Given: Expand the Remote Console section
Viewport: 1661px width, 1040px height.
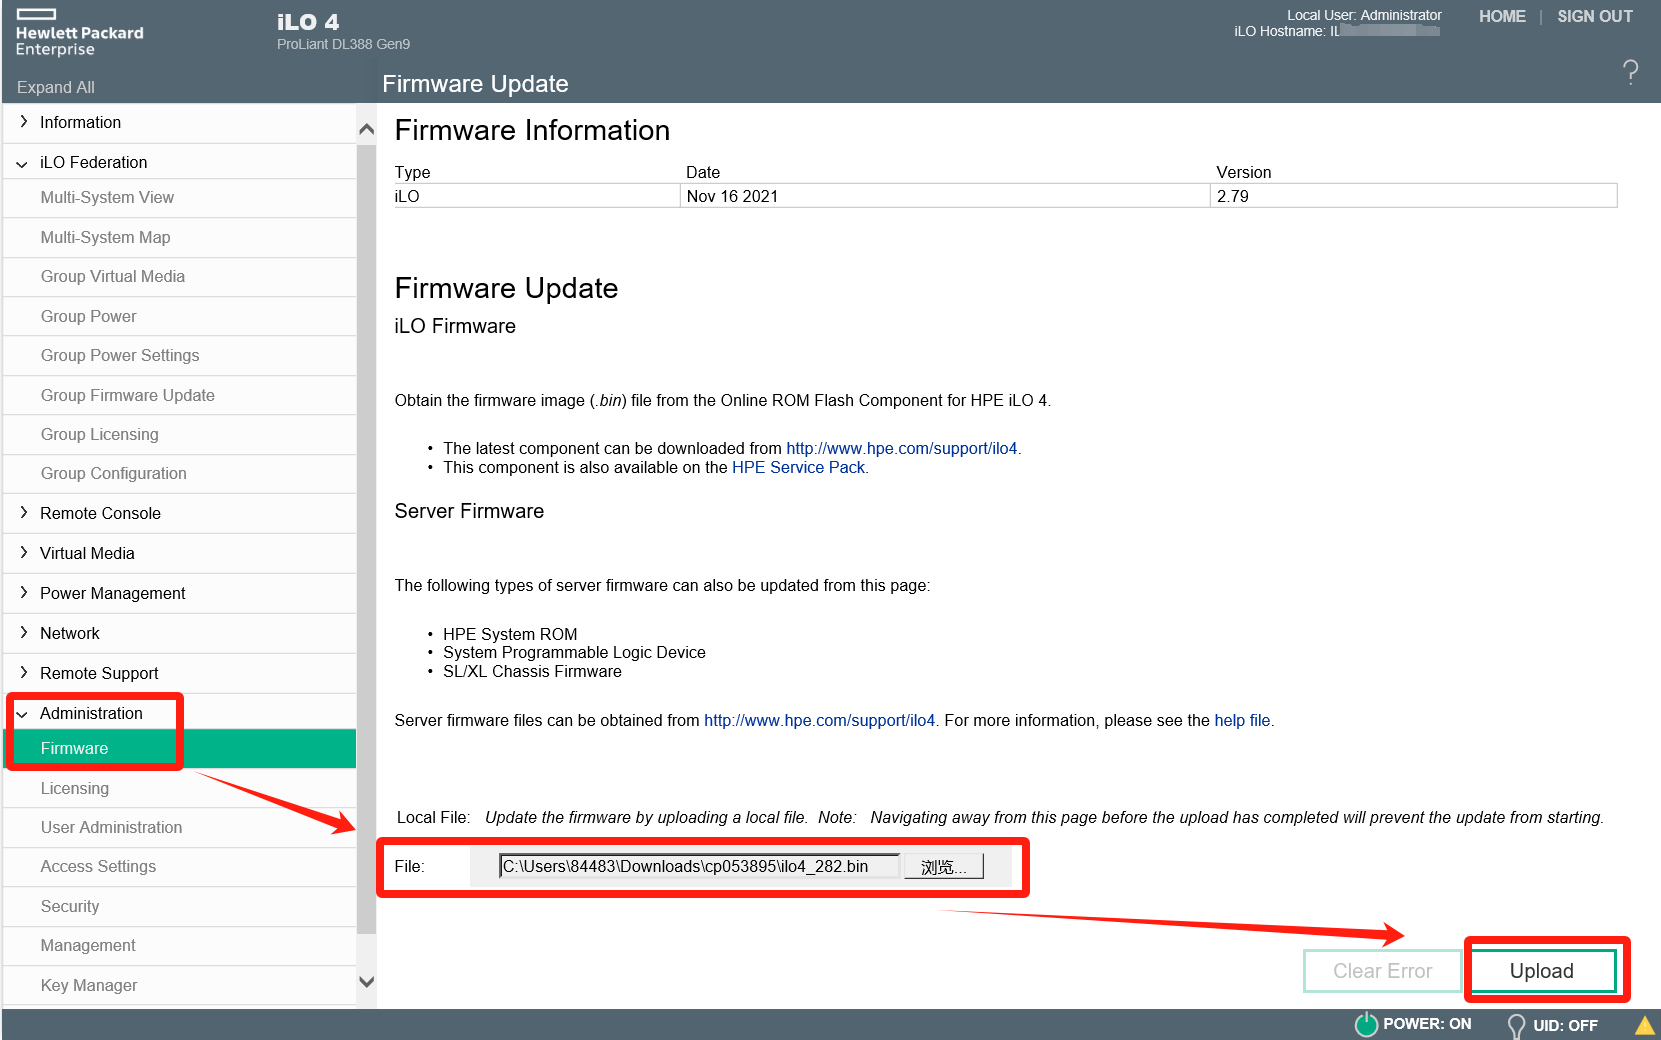Looking at the screenshot, I should coord(100,513).
